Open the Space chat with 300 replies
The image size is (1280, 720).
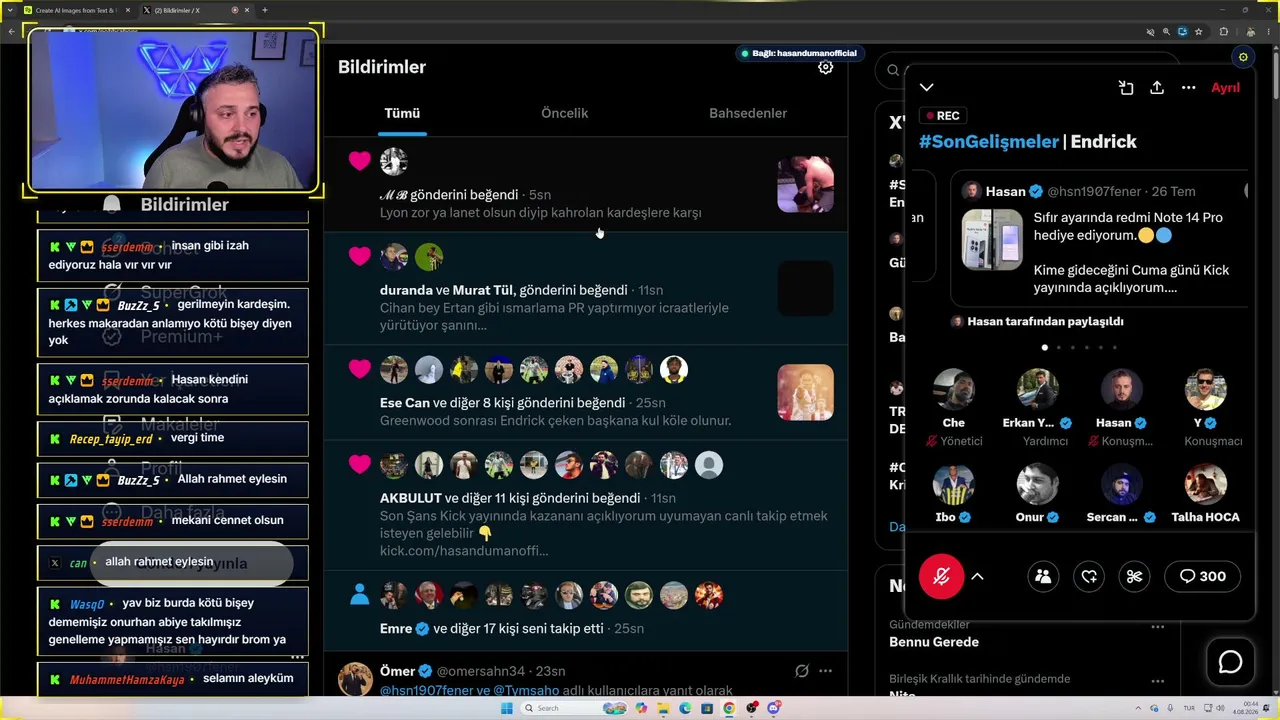1202,576
